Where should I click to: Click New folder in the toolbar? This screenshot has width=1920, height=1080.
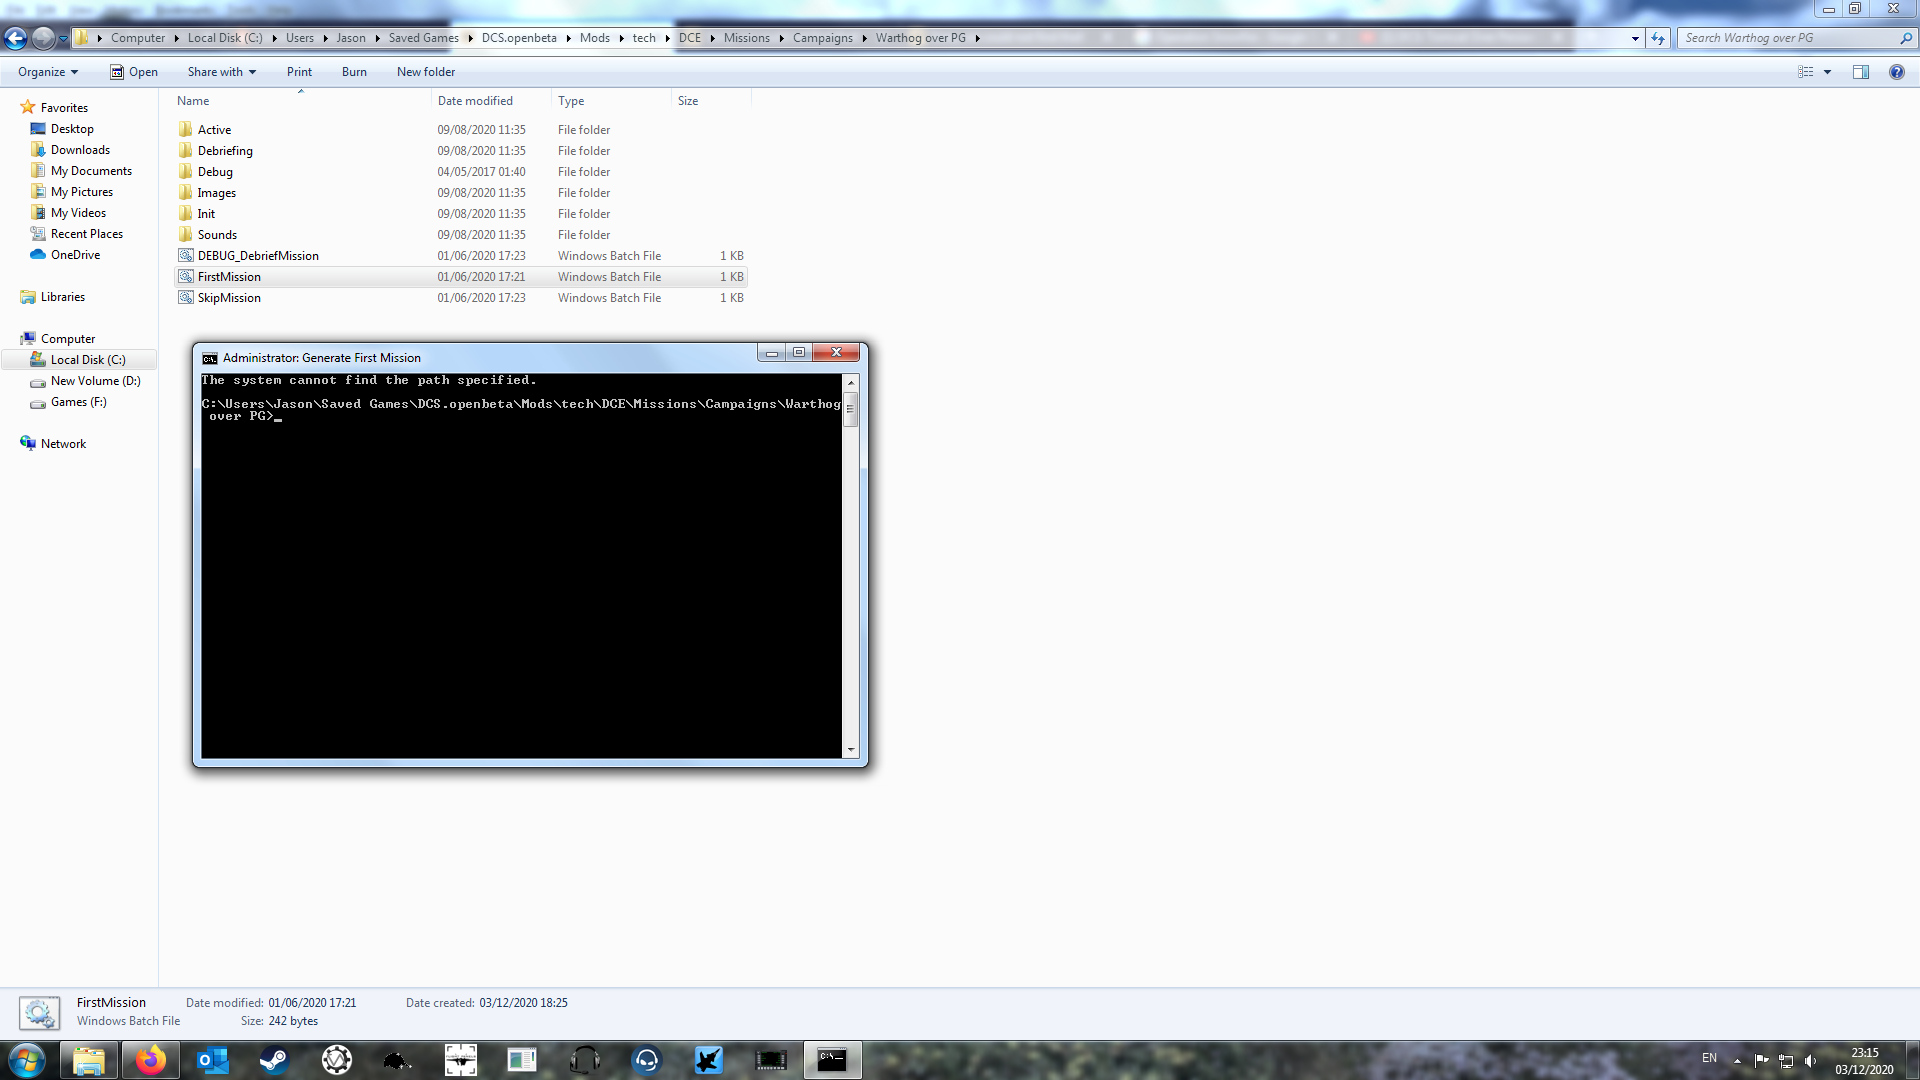coord(426,72)
